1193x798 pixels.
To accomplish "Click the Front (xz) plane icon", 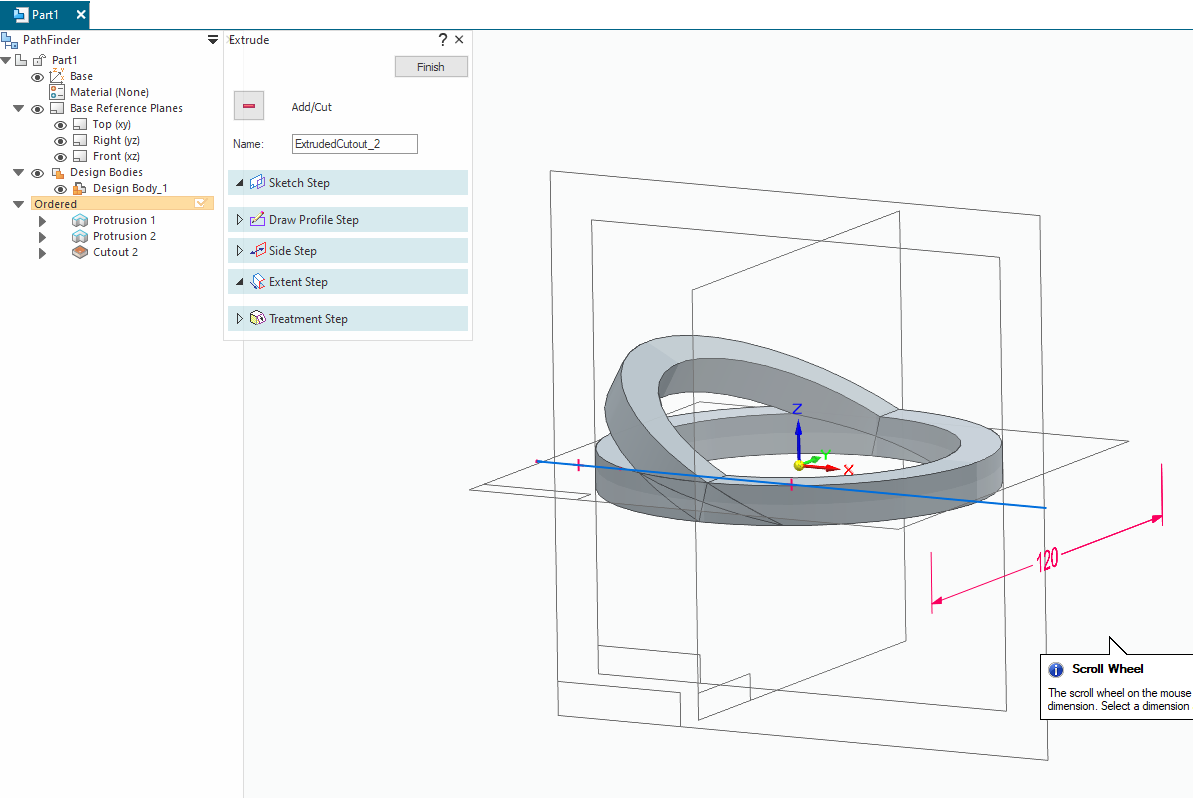I will [80, 156].
